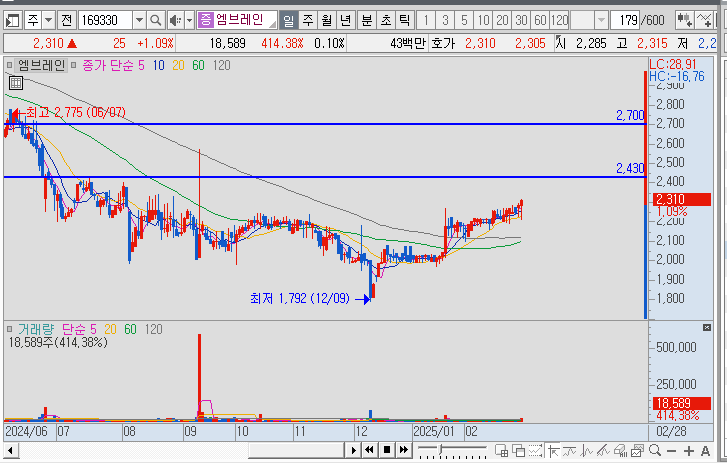Click the chart save image icon
727x463 pixels.
pos(638,450)
